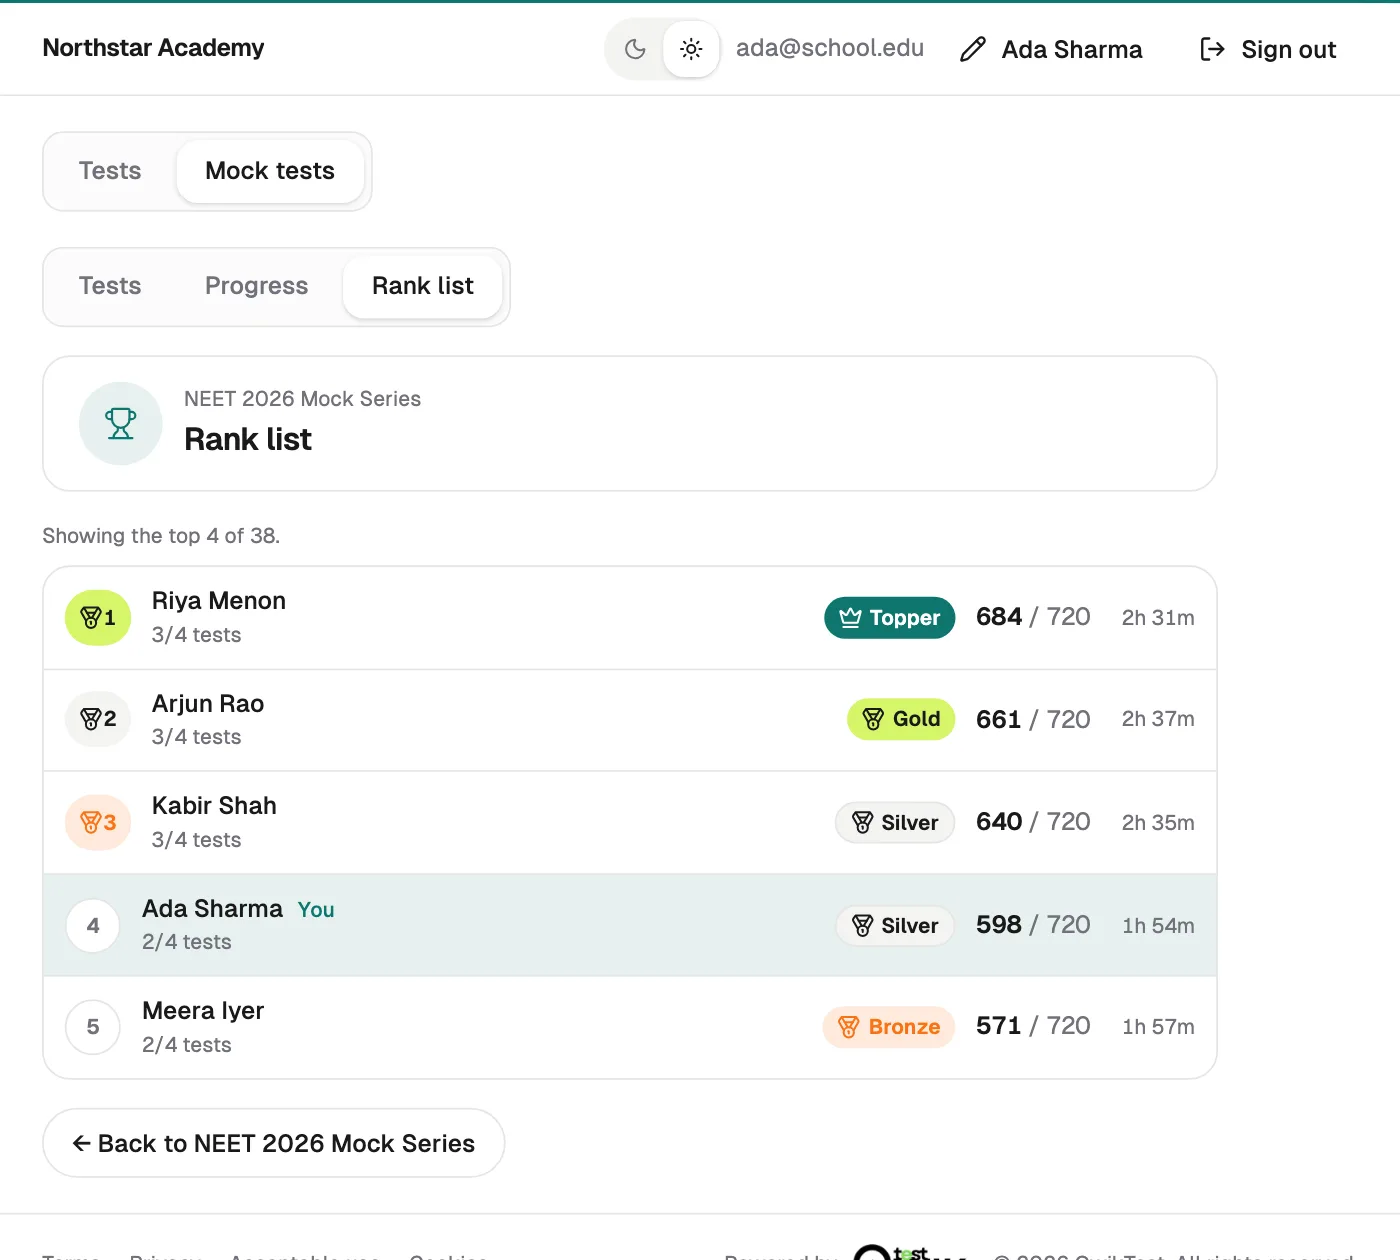
Task: Click Ada Sharma's Silver badge
Action: click(895, 926)
